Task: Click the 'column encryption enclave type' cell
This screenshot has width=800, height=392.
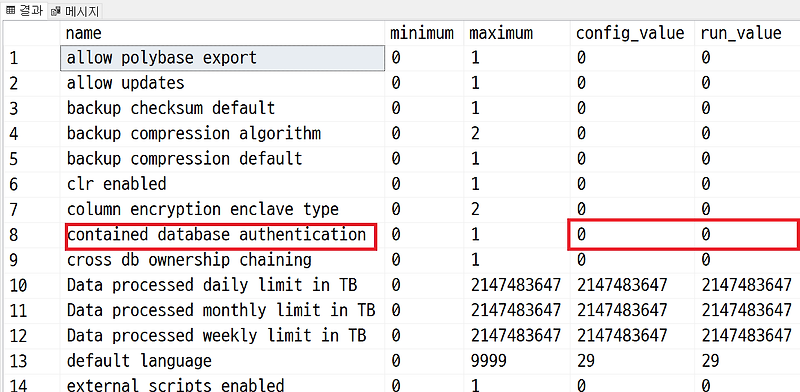Action: pos(222,209)
